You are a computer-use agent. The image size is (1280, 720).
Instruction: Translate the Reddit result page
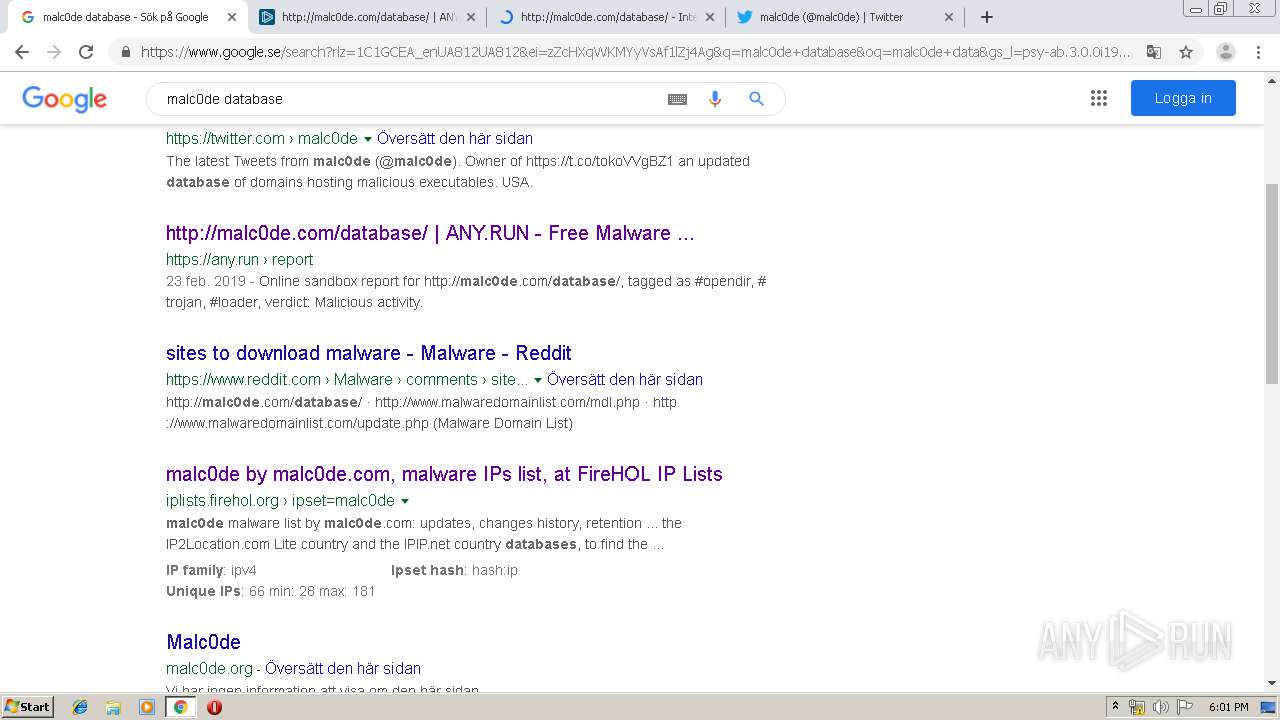(x=625, y=380)
